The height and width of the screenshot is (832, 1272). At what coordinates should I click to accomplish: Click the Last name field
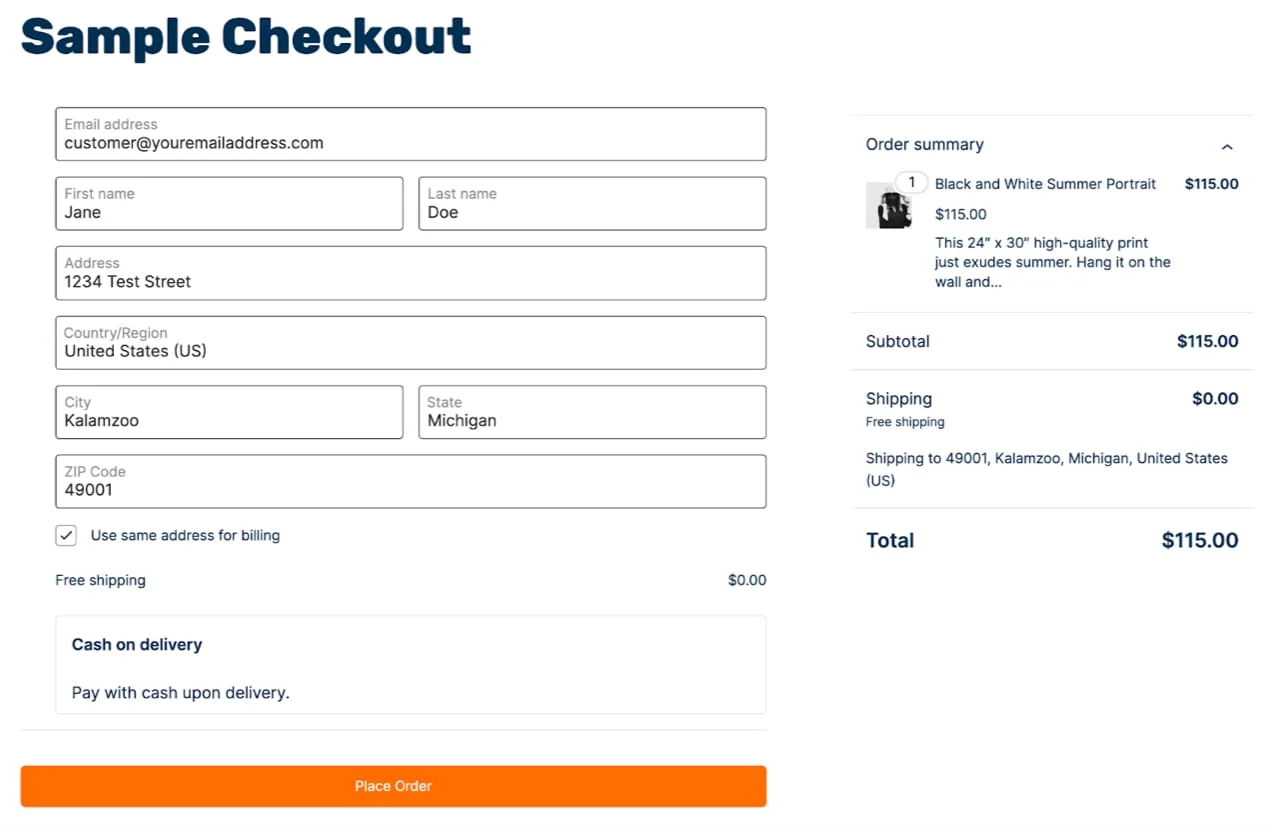pos(591,212)
